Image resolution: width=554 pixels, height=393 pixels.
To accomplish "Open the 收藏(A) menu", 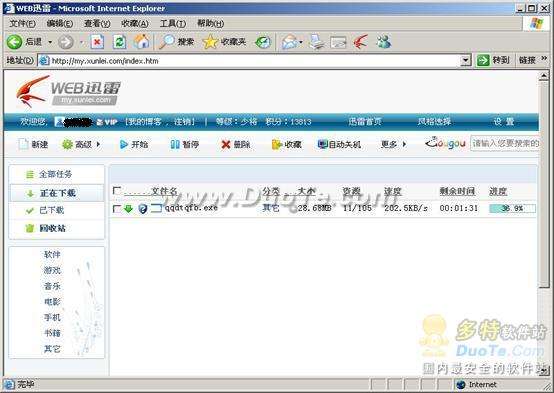I will 135,24.
